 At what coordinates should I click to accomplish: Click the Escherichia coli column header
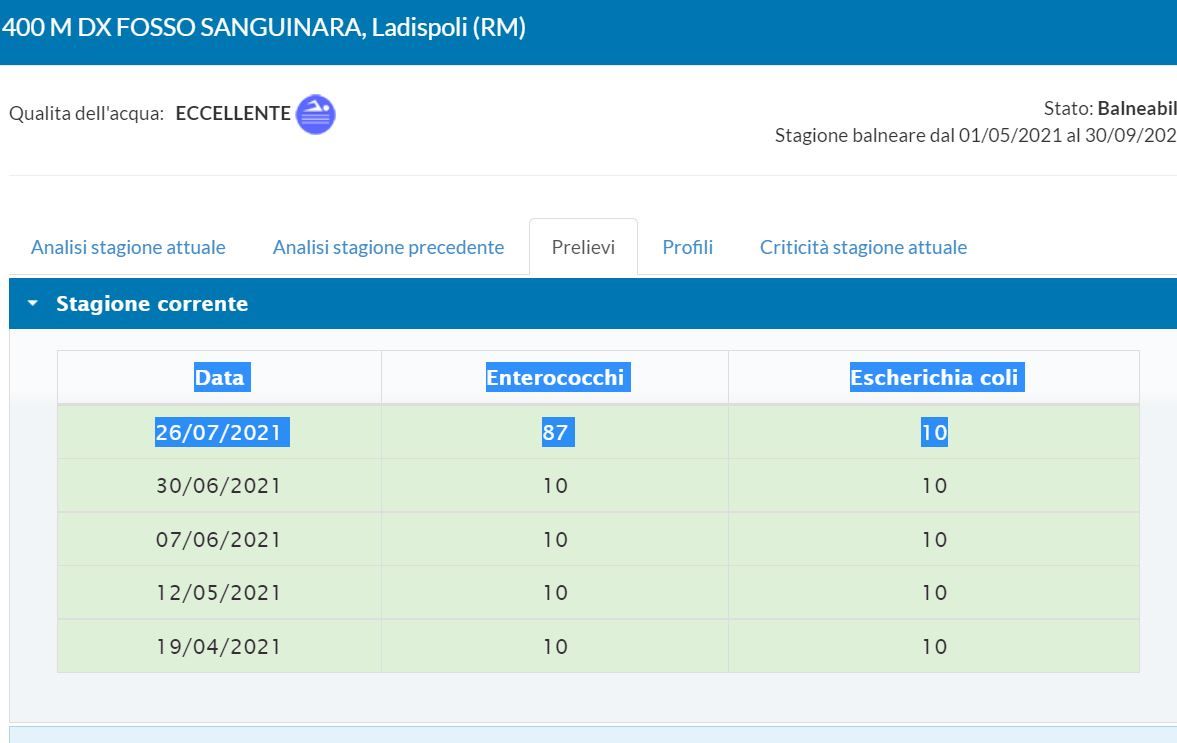[x=934, y=378]
